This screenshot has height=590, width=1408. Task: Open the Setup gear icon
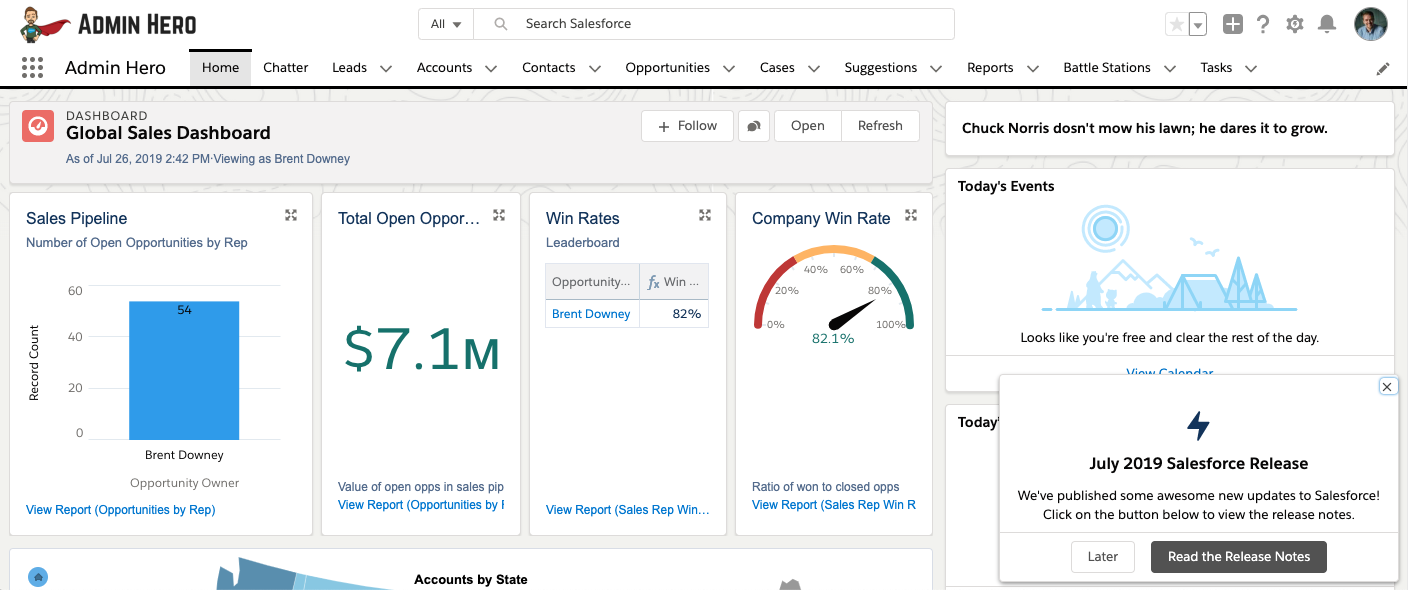[x=1295, y=25]
